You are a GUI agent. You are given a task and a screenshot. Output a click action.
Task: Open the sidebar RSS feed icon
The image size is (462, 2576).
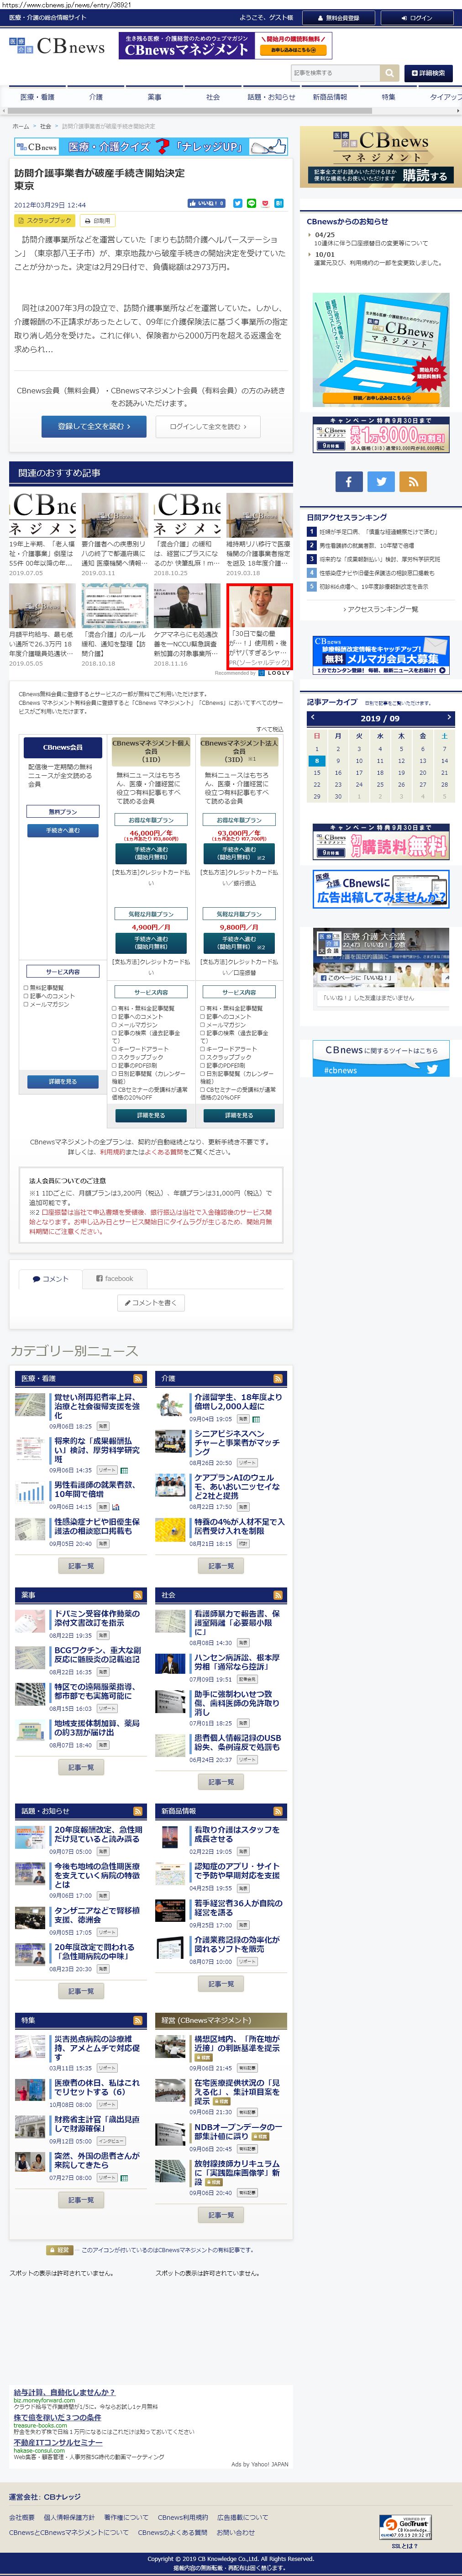click(x=414, y=482)
